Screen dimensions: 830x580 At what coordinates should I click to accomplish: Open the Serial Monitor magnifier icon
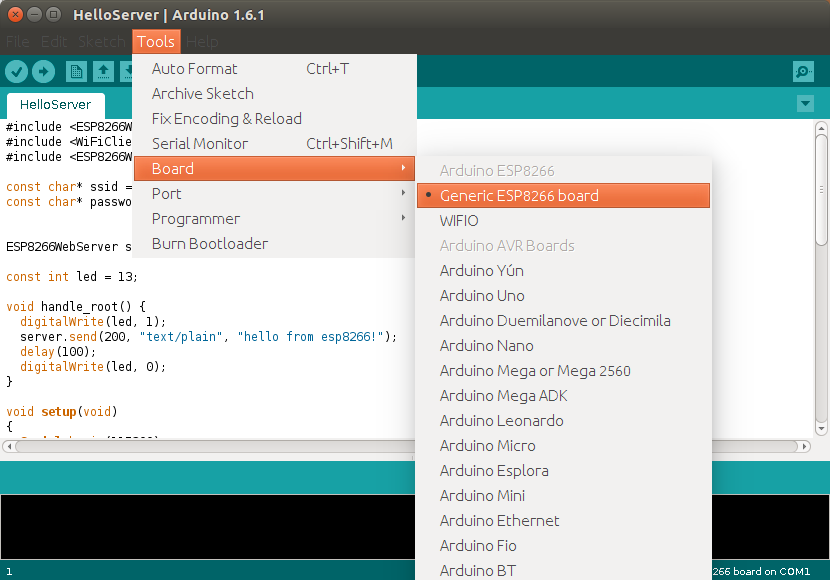803,71
